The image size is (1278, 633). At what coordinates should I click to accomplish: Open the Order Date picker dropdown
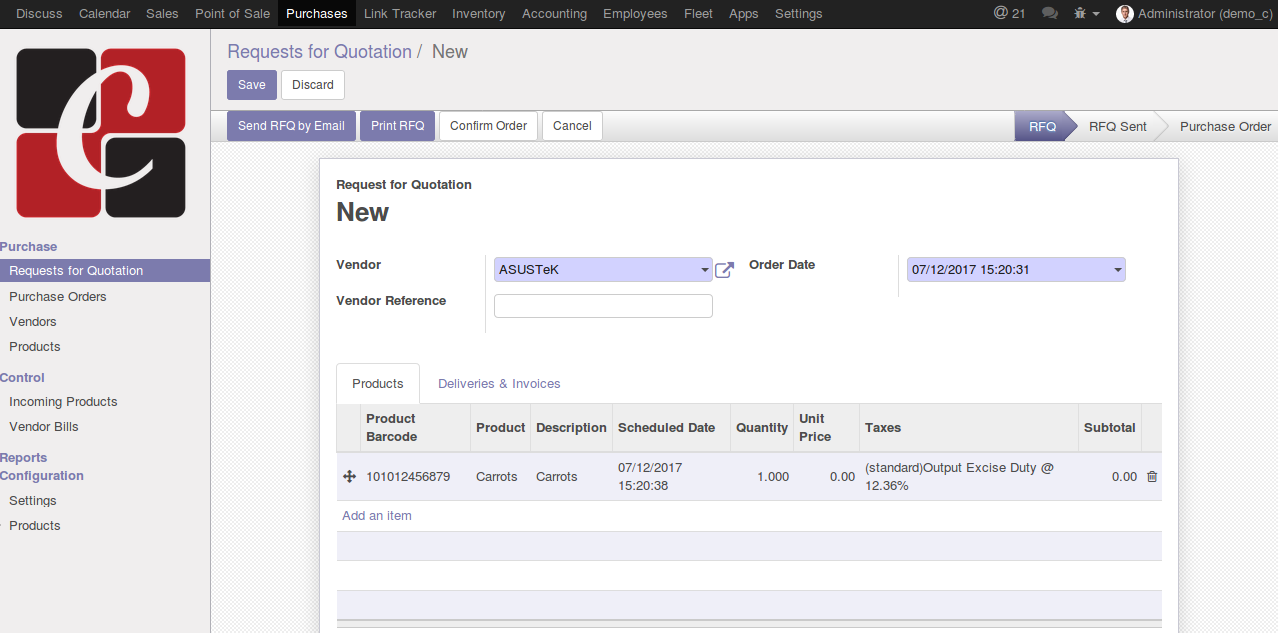tap(1117, 270)
